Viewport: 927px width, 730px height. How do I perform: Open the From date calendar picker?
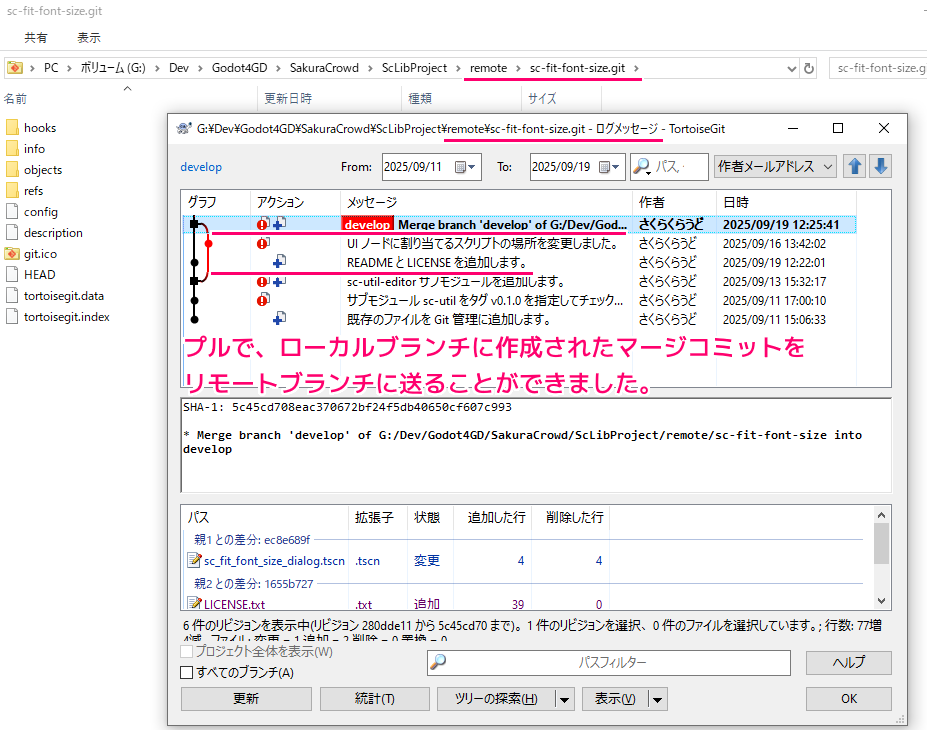click(x=465, y=167)
